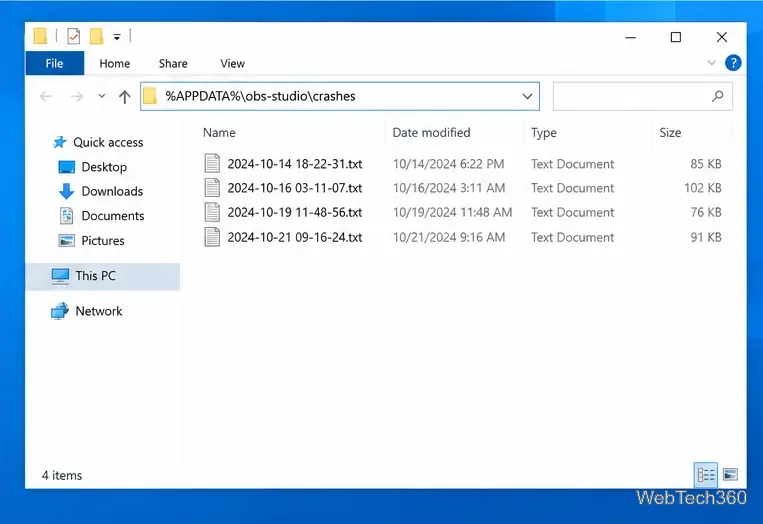This screenshot has height=524, width=763.
Task: Select file 2024-10-14 18-22-31.txt
Action: (x=295, y=164)
